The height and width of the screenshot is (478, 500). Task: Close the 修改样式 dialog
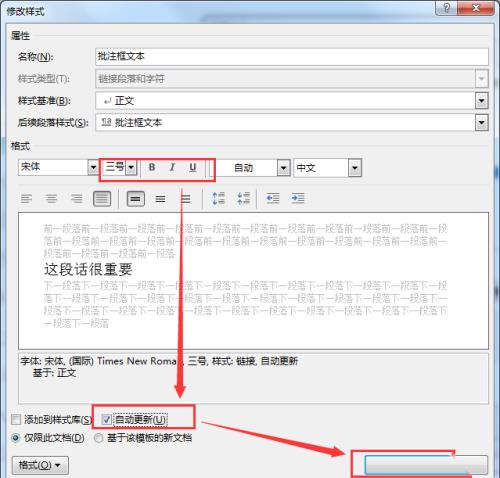point(476,8)
